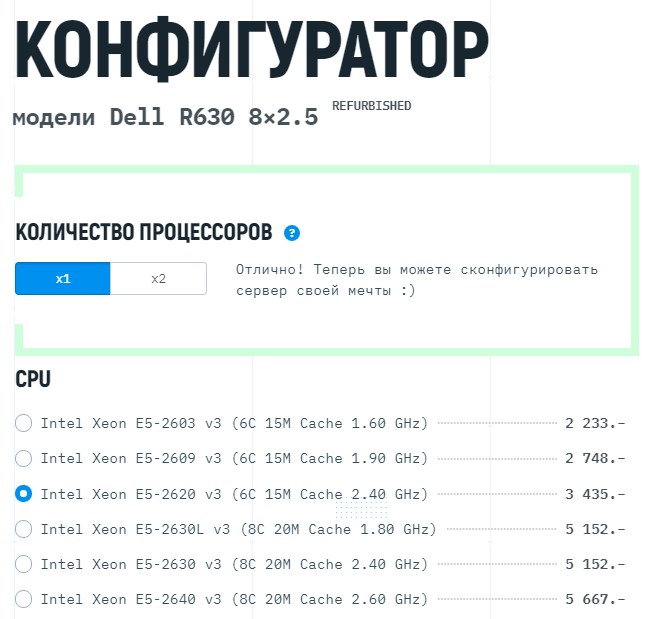This screenshot has height=619, width=654.
Task: Click the REFURBISHED superscript label
Action: pos(371,106)
